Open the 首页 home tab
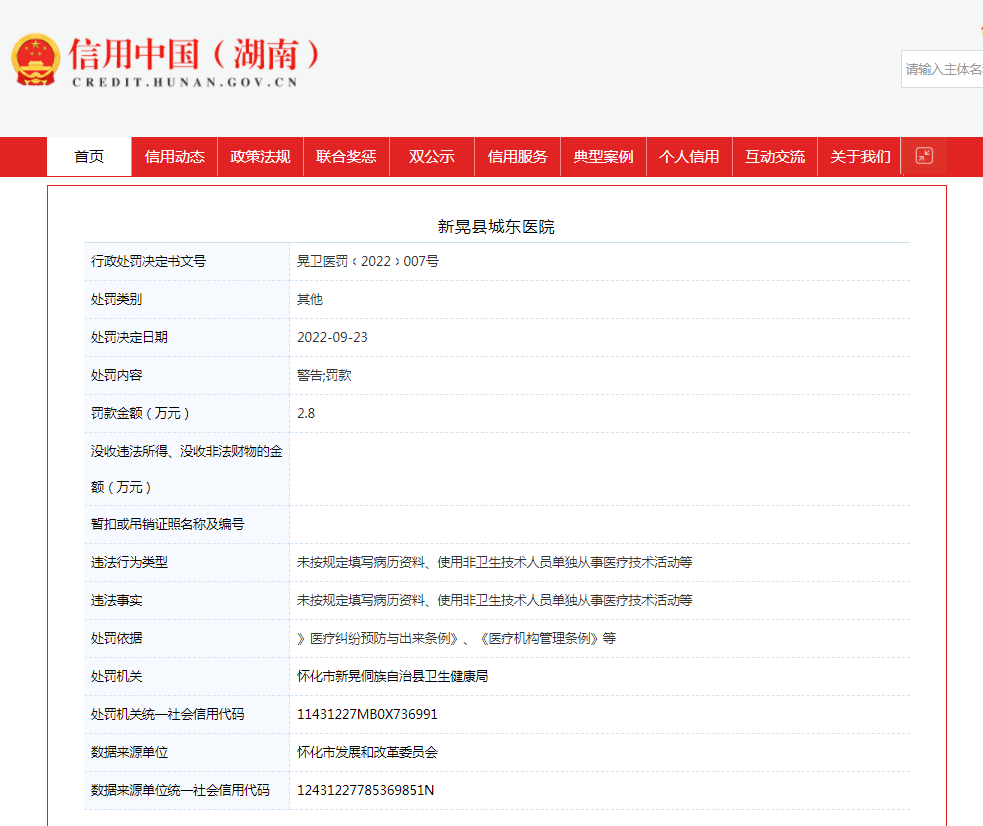This screenshot has height=826, width=983. click(89, 157)
